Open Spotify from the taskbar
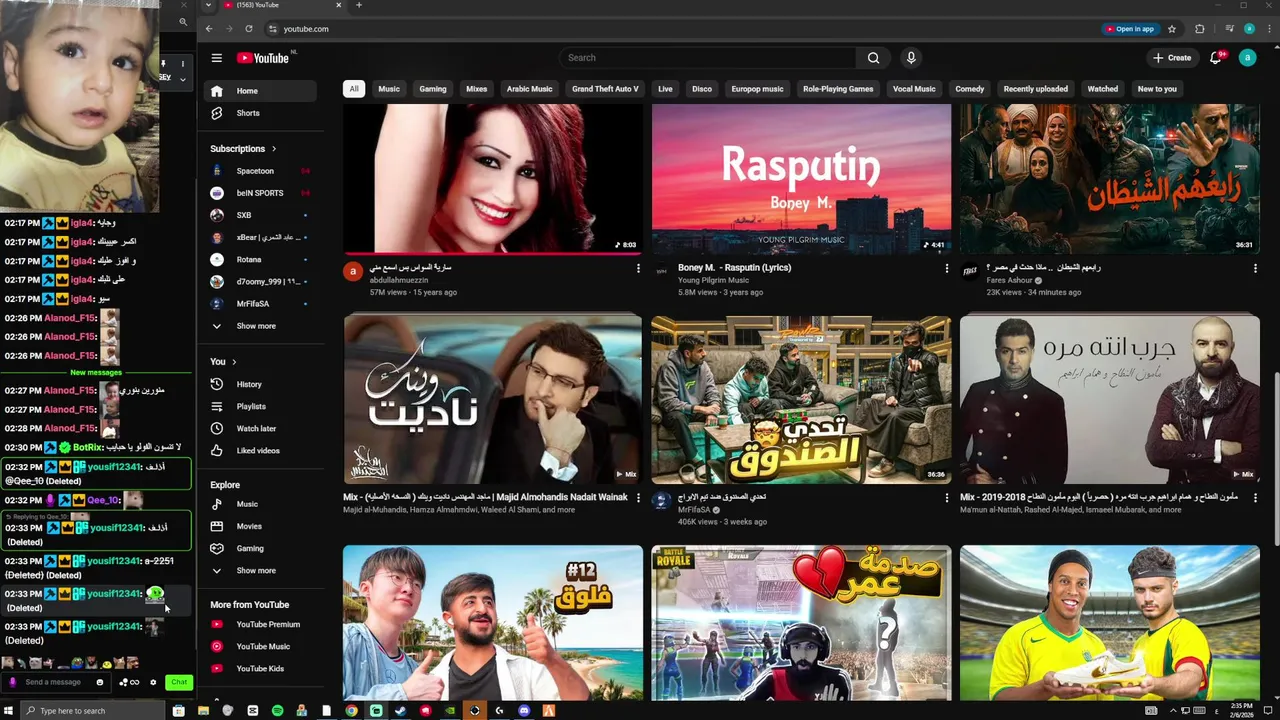 pyautogui.click(x=277, y=711)
